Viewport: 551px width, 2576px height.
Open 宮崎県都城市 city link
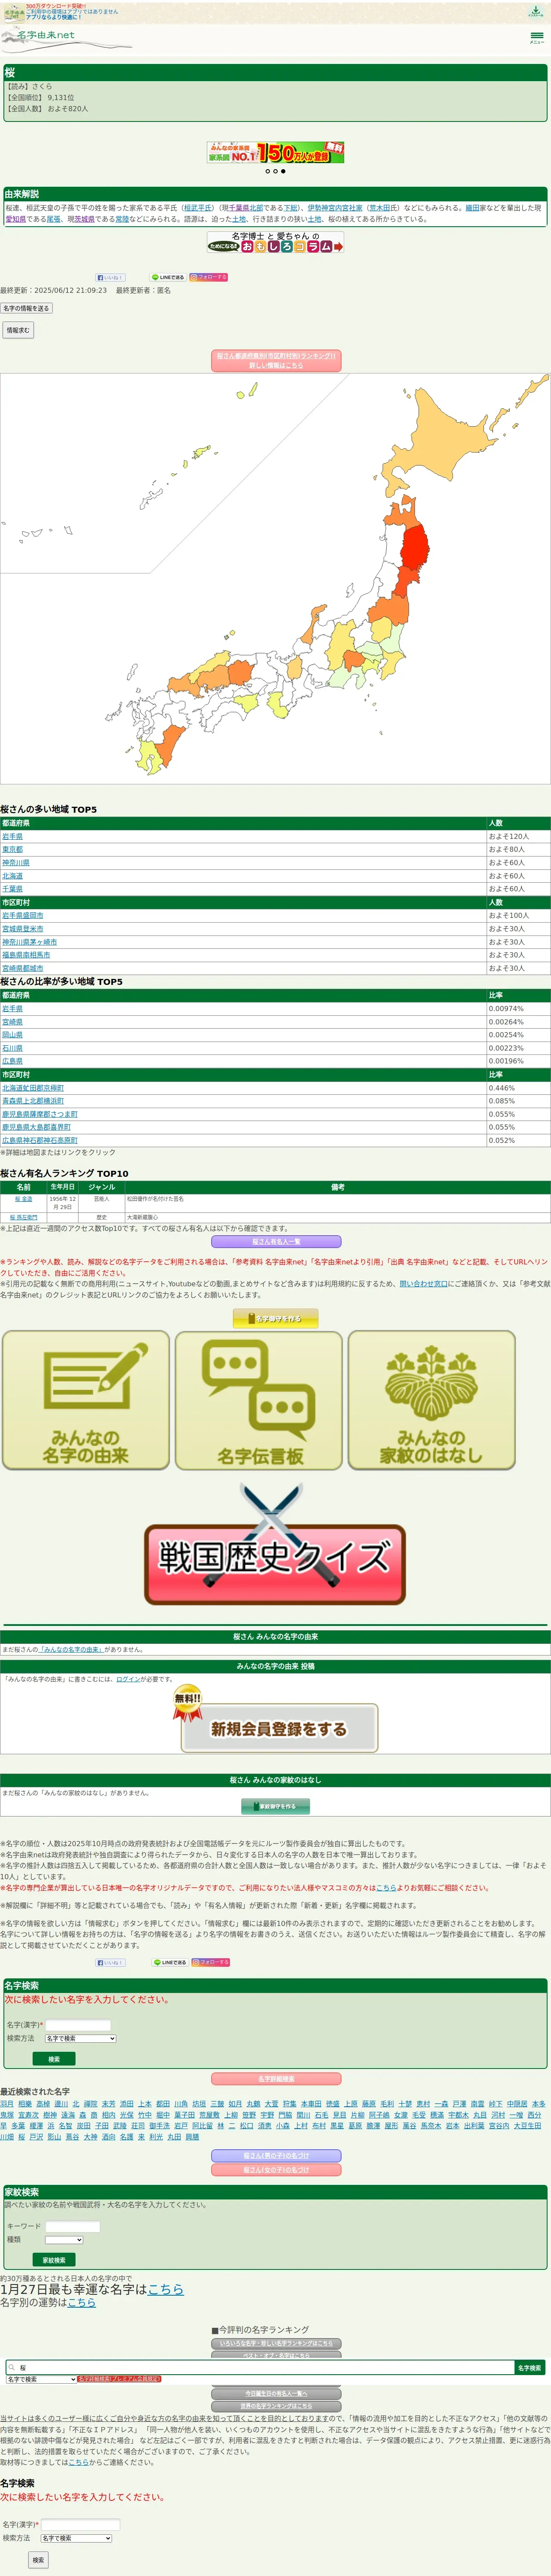coord(23,968)
